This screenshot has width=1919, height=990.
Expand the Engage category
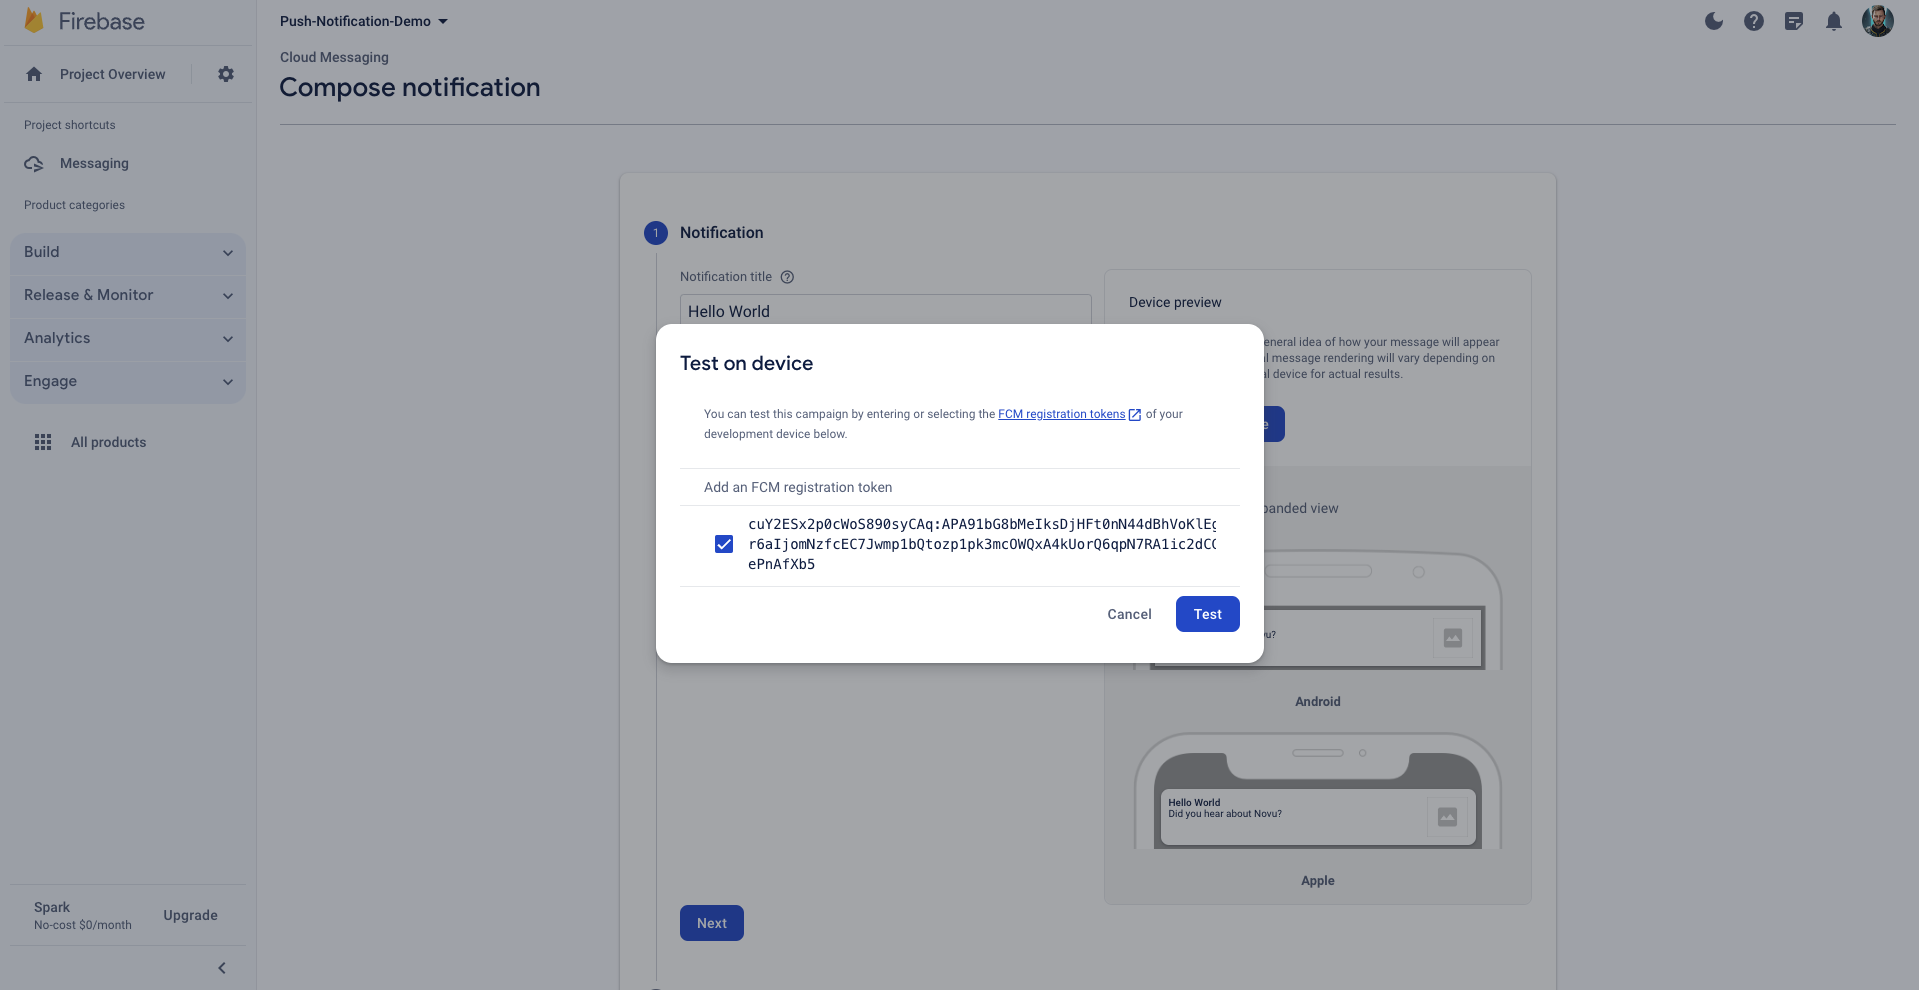(x=128, y=381)
